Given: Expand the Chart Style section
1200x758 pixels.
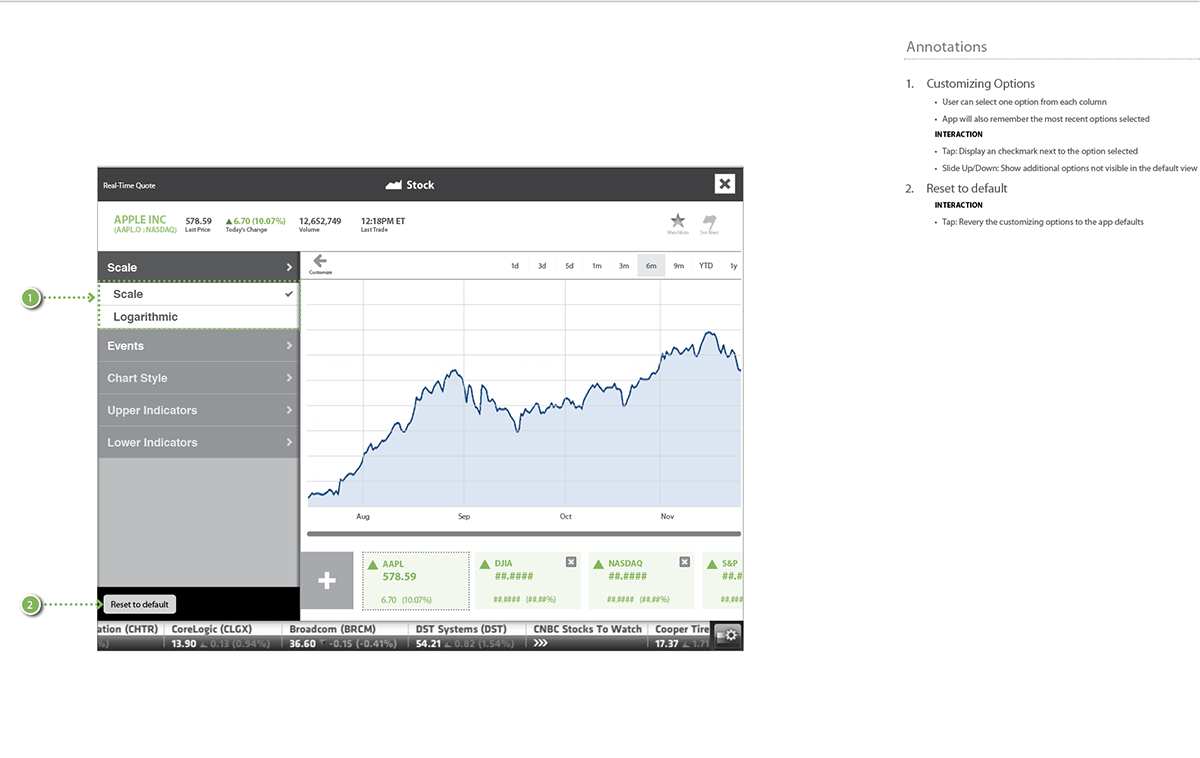Looking at the screenshot, I should coord(198,378).
